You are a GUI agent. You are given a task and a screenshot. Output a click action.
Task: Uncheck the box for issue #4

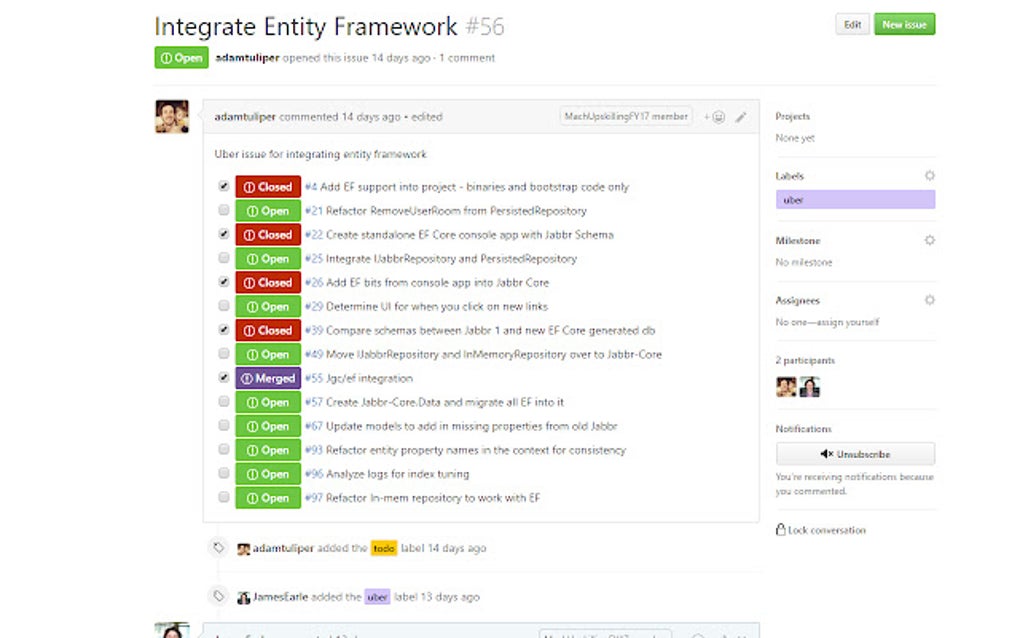pos(224,186)
